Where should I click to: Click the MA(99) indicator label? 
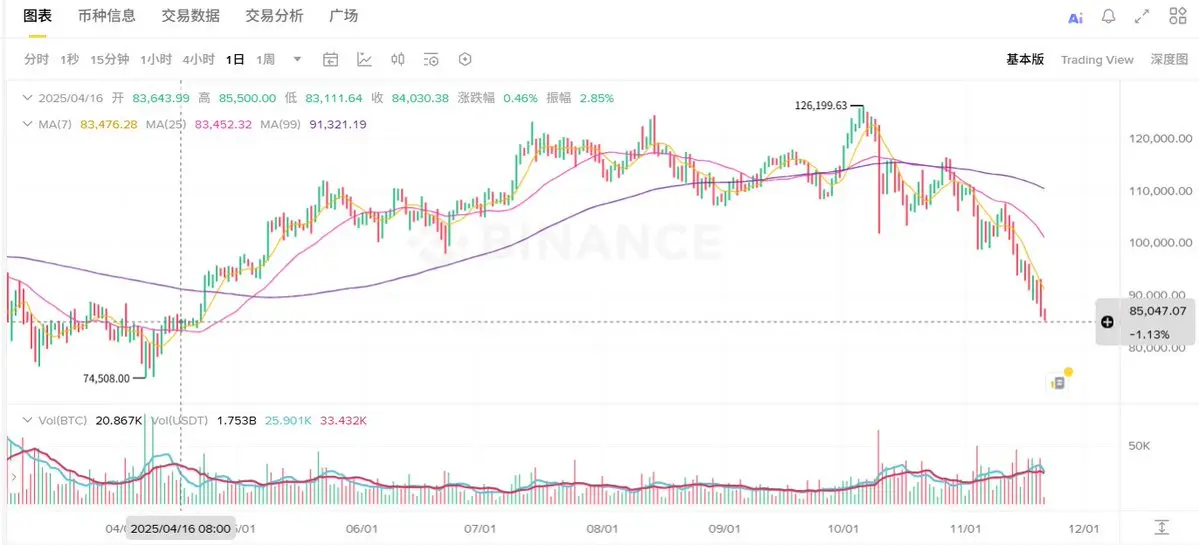click(x=281, y=124)
